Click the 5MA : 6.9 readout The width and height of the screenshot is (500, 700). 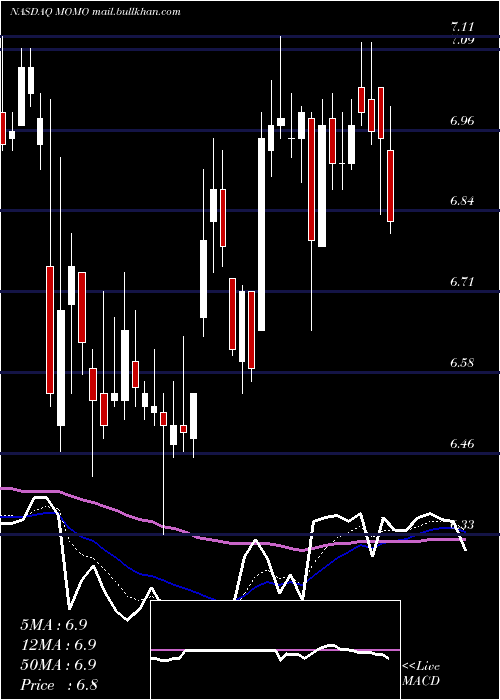(54, 625)
